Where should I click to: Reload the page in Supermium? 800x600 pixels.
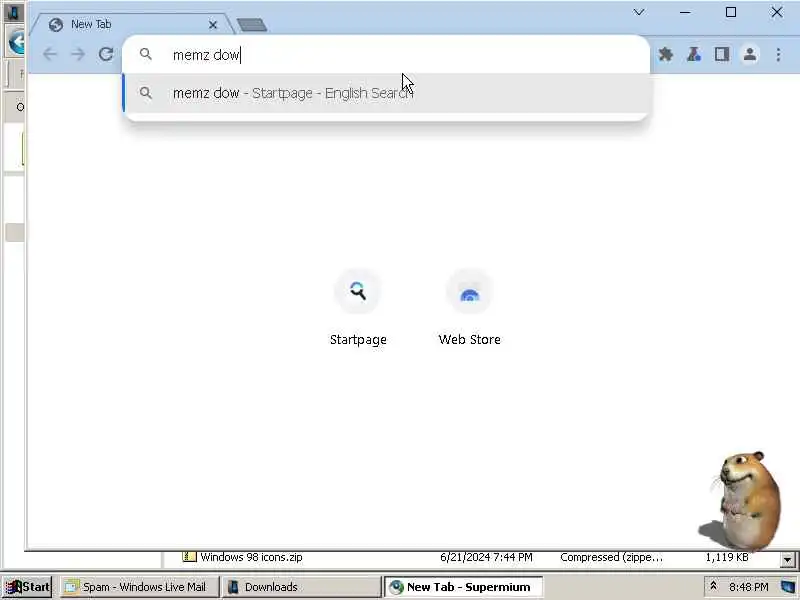coord(106,54)
